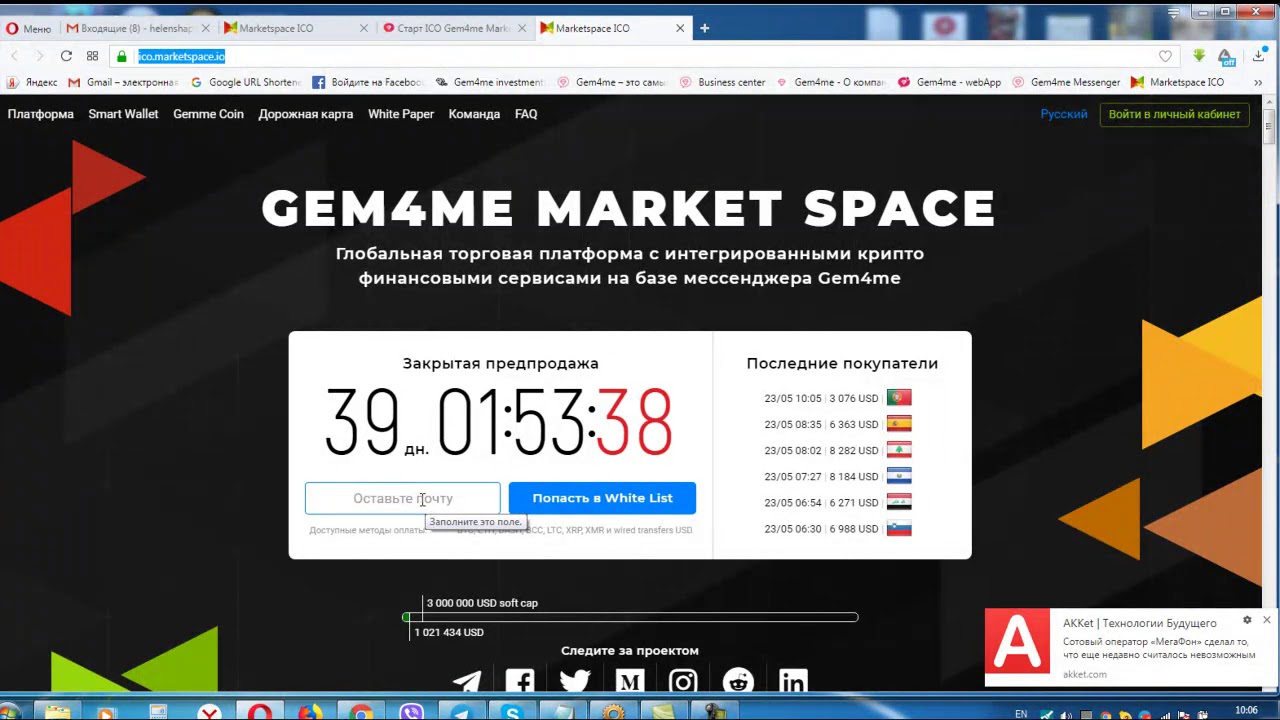Add page to bookmarks with heart icon
1280x720 pixels.
pyautogui.click(x=1165, y=56)
